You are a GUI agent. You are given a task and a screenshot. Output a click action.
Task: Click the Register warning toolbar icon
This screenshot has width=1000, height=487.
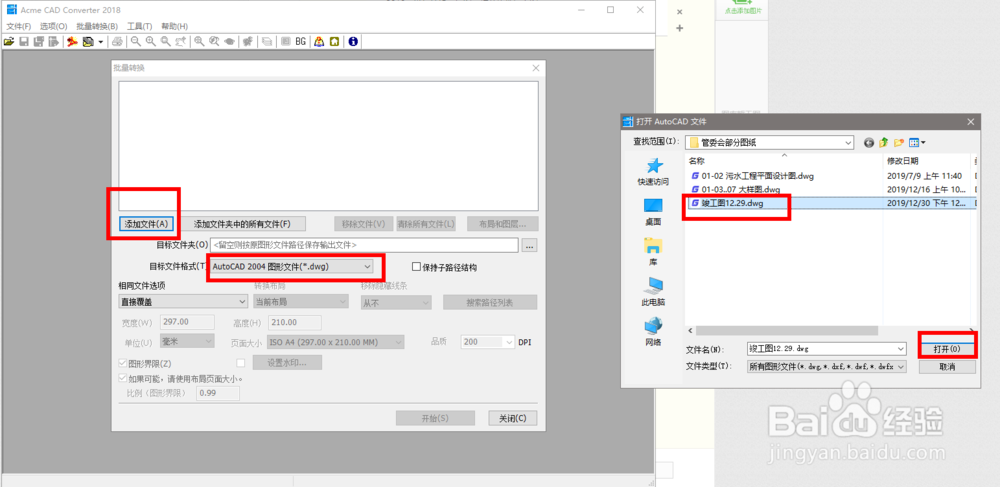[319, 41]
